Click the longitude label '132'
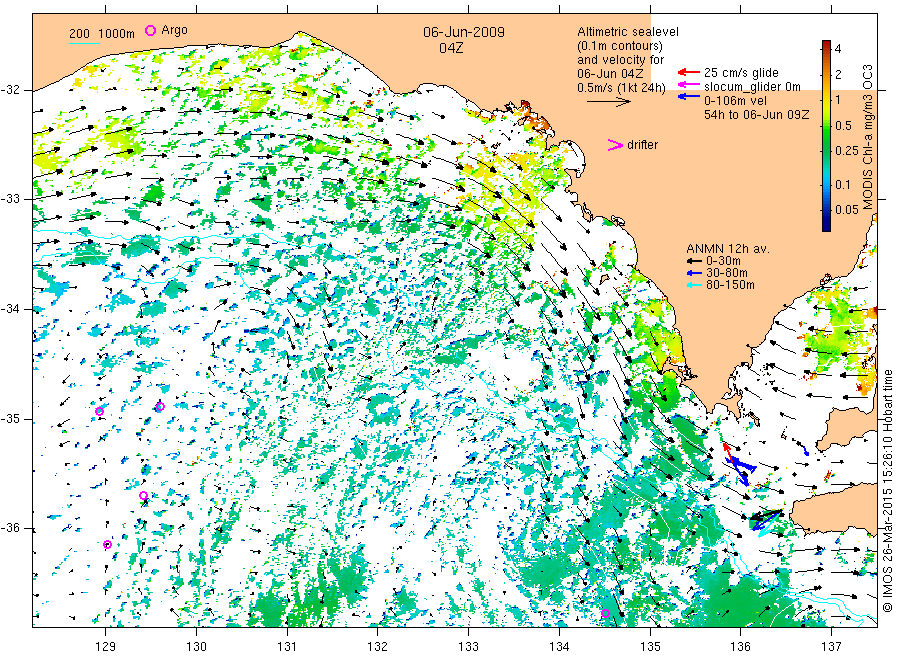This screenshot has width=900, height=660. click(x=378, y=647)
